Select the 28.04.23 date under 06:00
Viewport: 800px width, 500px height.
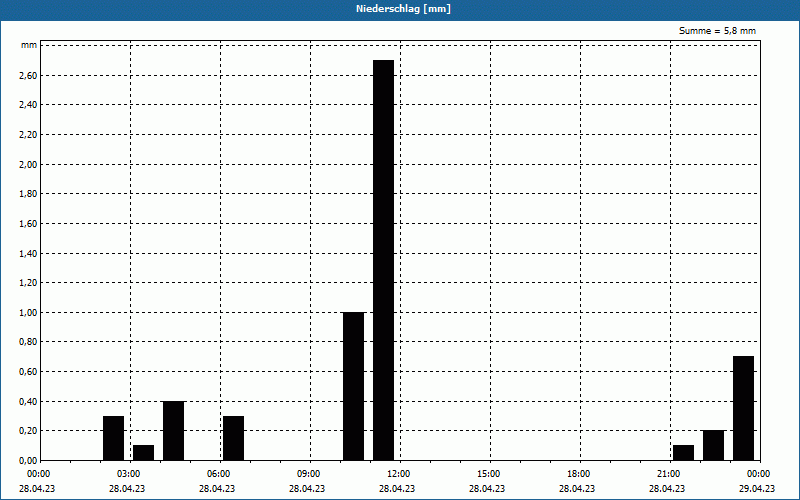coord(217,488)
